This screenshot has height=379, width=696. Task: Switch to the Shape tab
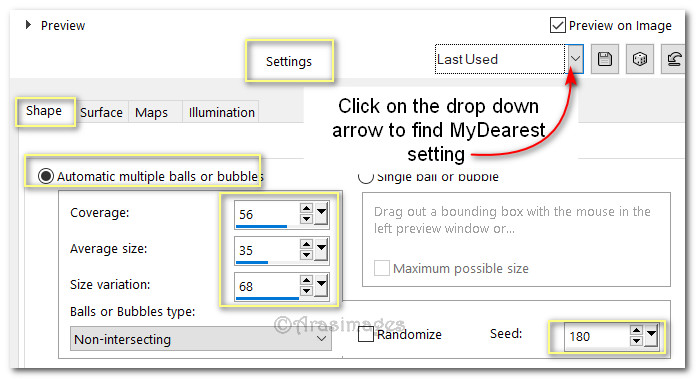[x=44, y=111]
